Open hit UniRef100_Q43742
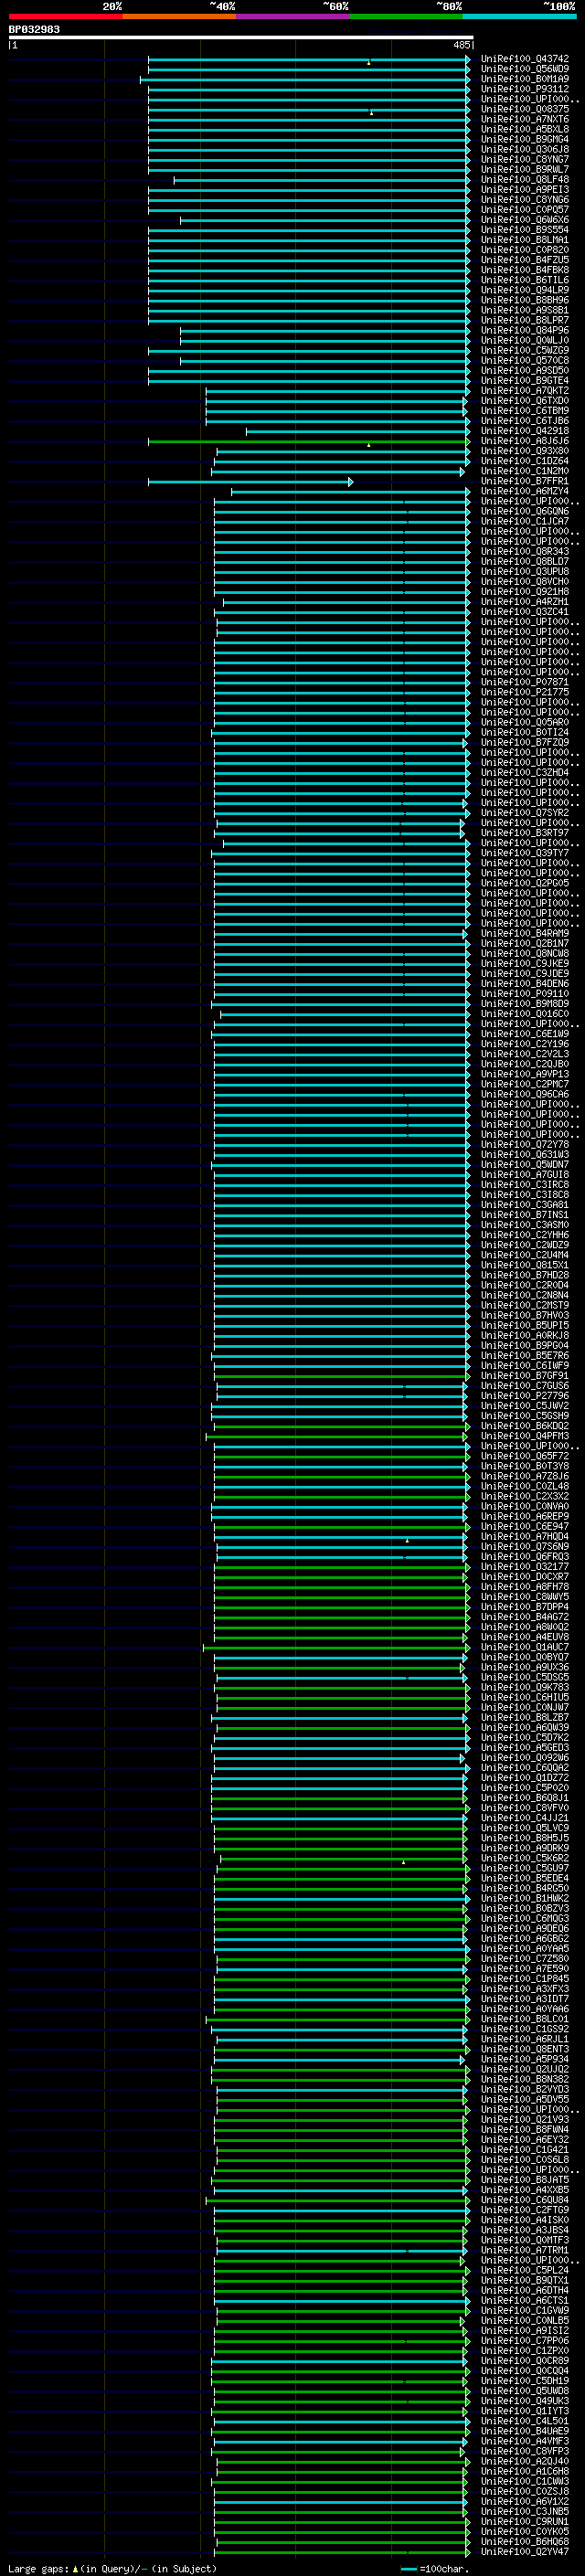The width and height of the screenshot is (585, 2576). point(524,59)
